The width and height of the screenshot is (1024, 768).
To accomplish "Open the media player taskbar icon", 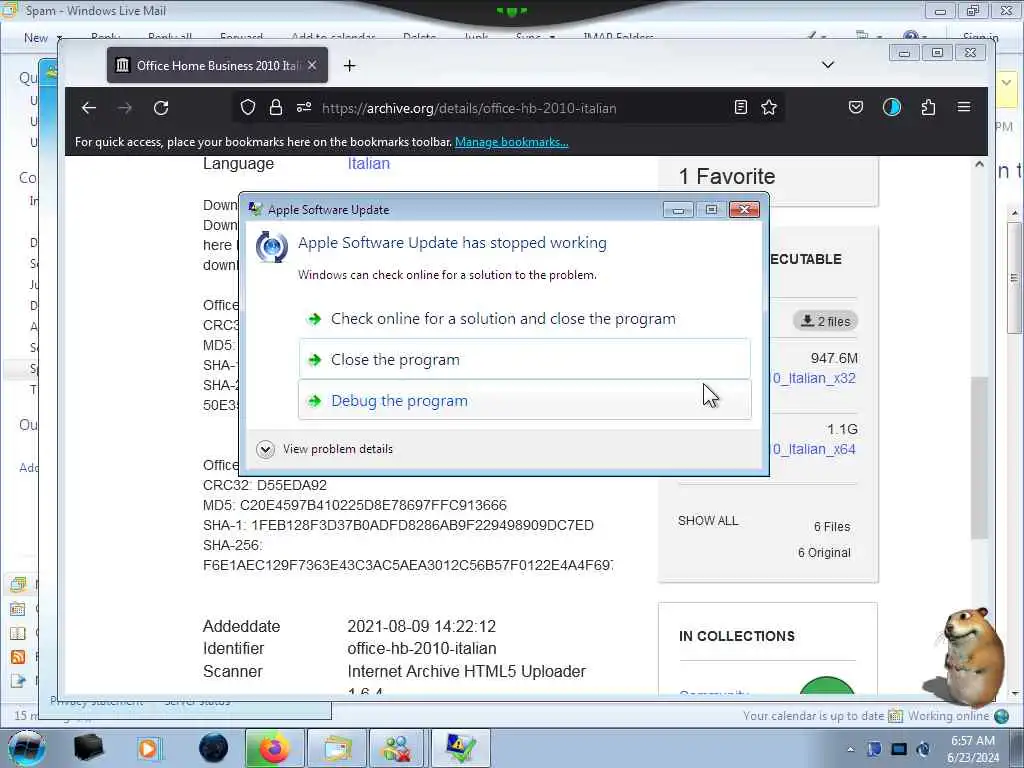I will pos(148,748).
